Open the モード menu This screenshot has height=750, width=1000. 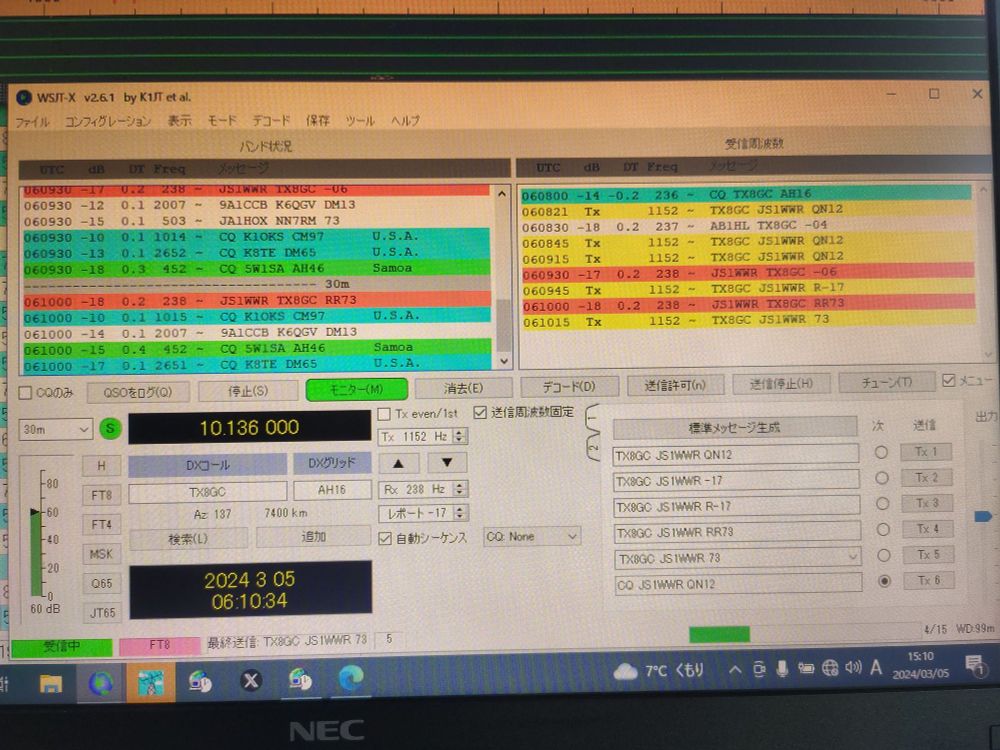[221, 120]
